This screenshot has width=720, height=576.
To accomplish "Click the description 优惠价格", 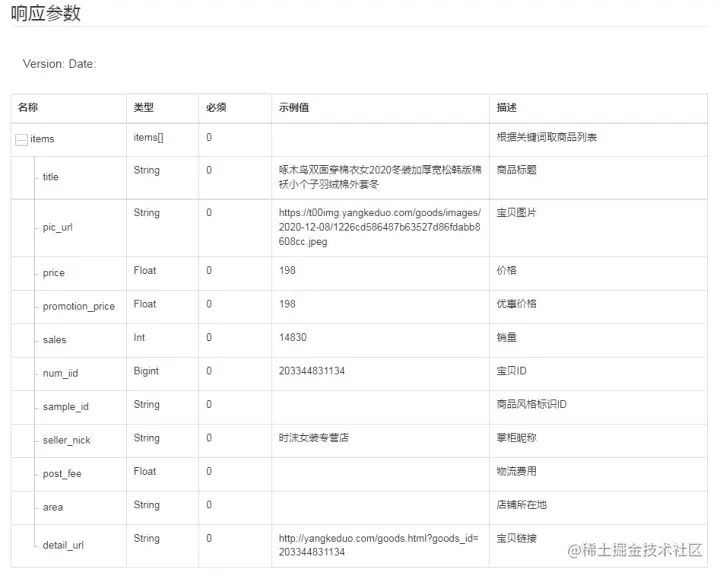I will tap(516, 304).
